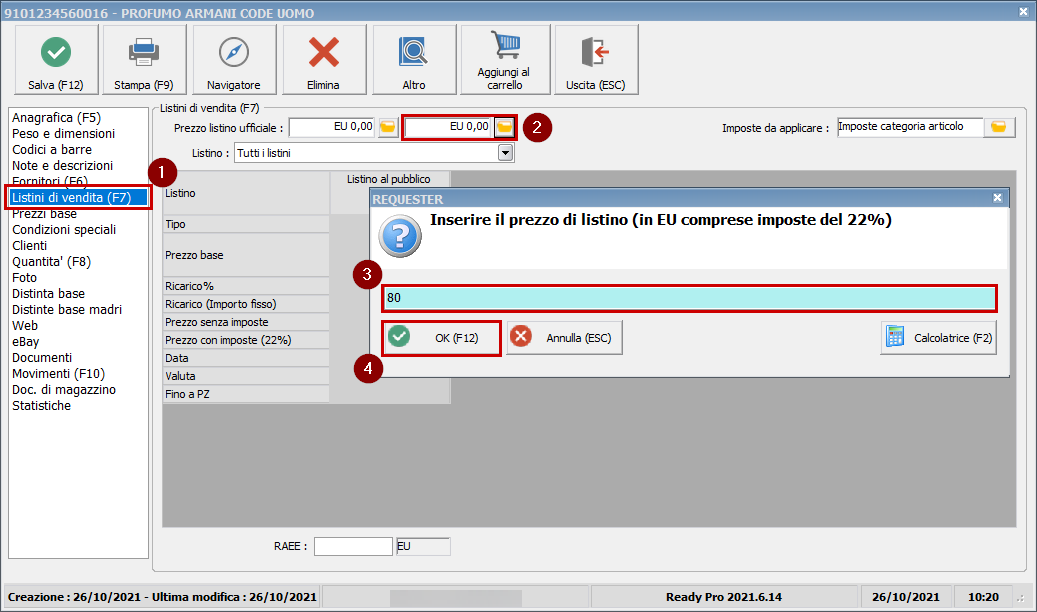Click the red Elimina X icon

tap(323, 52)
